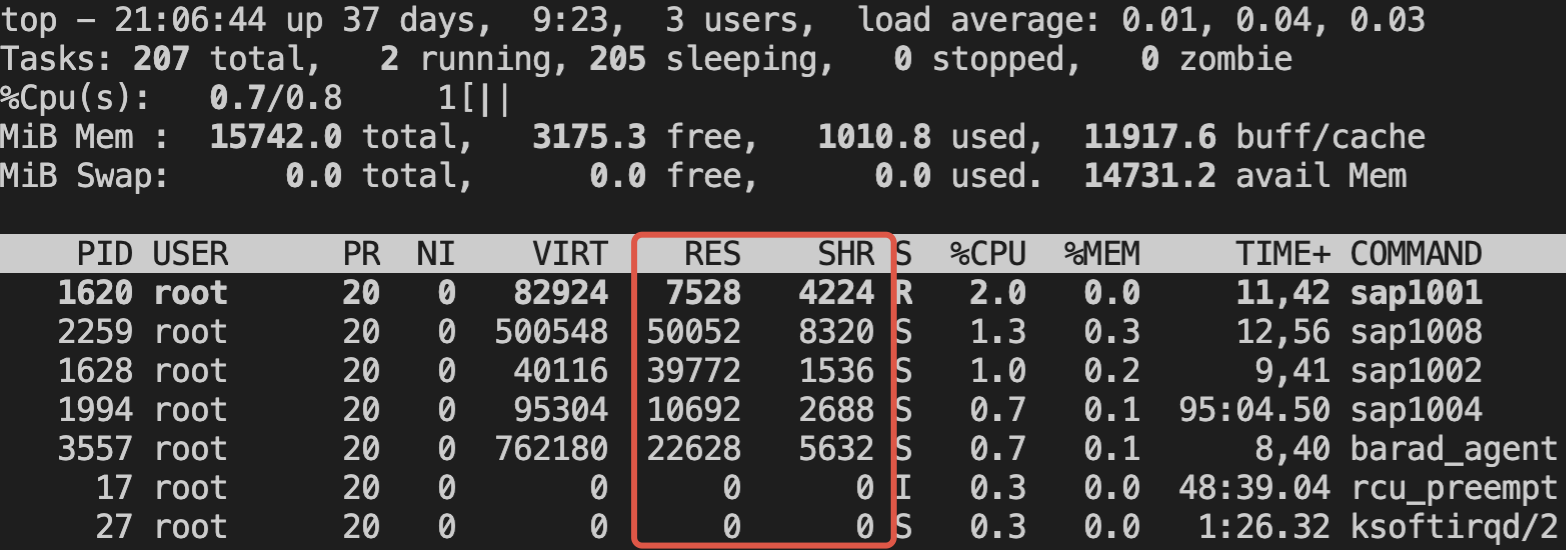
Task: Click the 207 total tasks count
Action: (x=160, y=59)
